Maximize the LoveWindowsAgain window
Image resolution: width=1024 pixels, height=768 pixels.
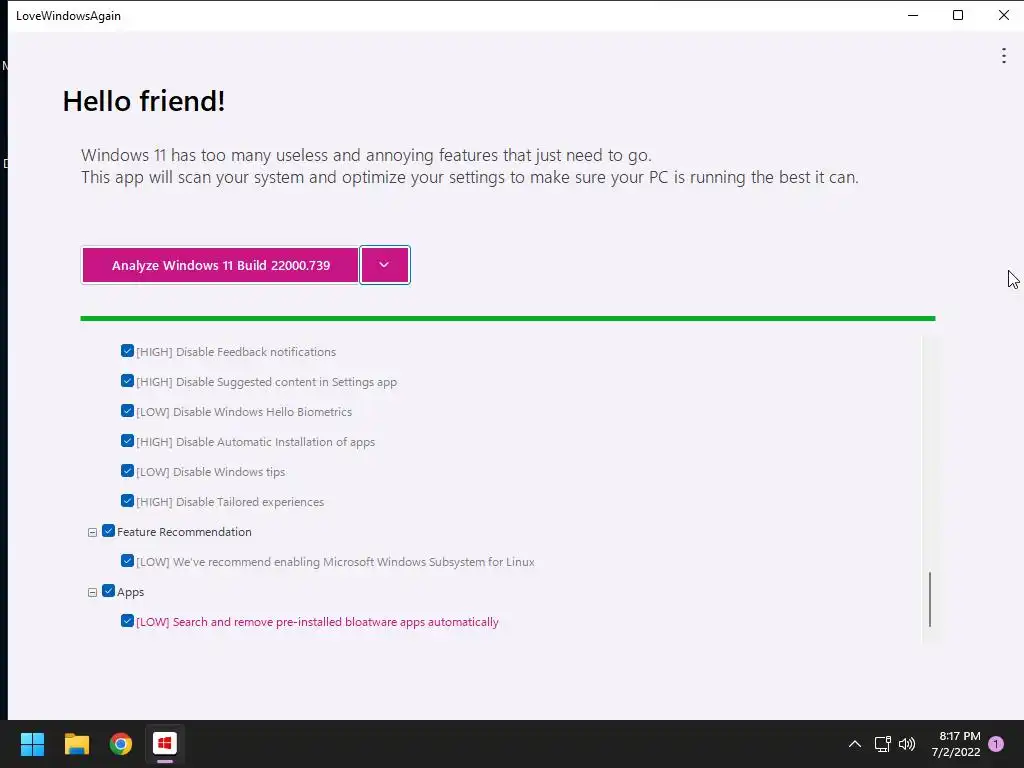click(958, 15)
